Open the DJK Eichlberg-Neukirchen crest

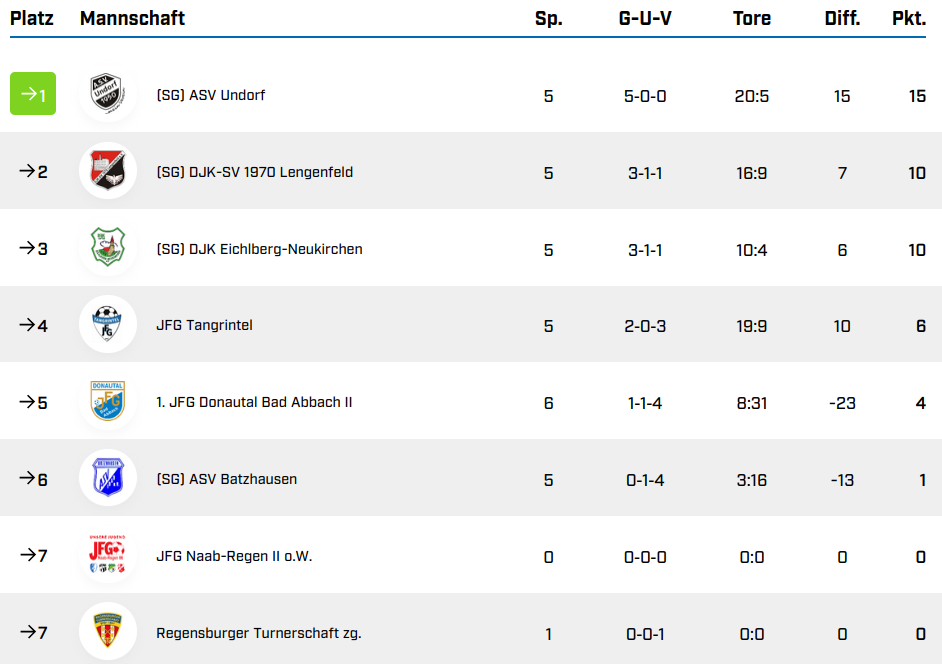(107, 249)
